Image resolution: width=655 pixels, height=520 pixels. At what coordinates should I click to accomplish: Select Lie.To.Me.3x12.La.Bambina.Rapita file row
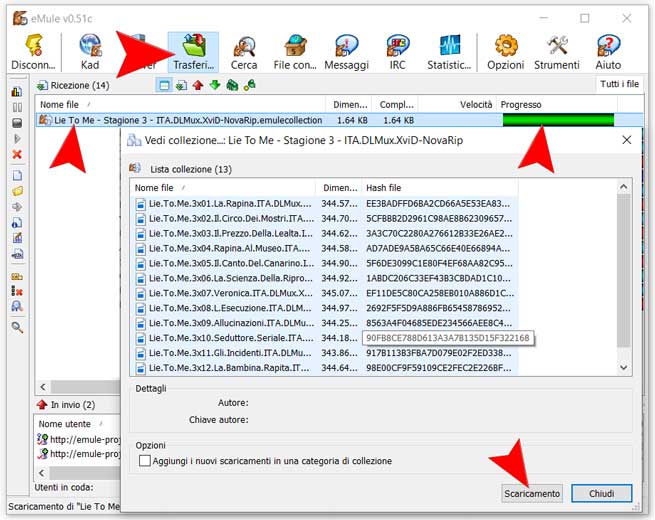[325, 368]
